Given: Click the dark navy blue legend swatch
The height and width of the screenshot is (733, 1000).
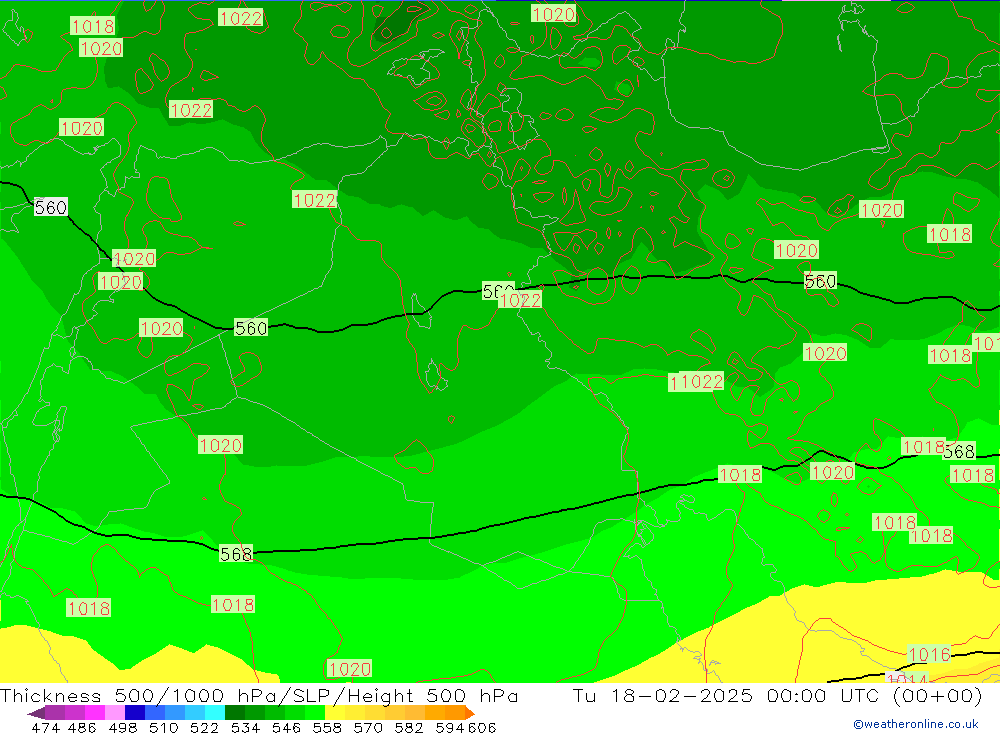Looking at the screenshot, I should (135, 713).
